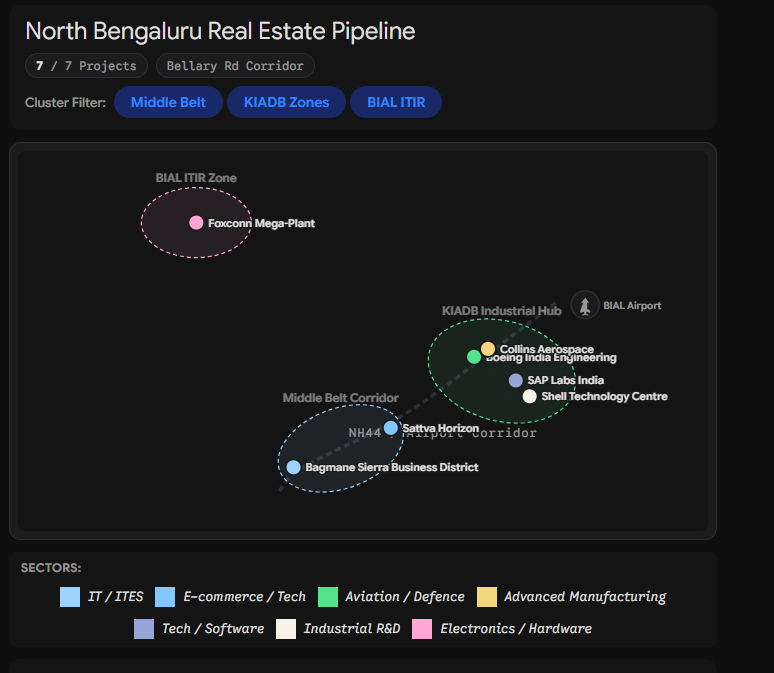774x673 pixels.
Task: Select the Boeing India Engineering green marker
Action: click(474, 356)
